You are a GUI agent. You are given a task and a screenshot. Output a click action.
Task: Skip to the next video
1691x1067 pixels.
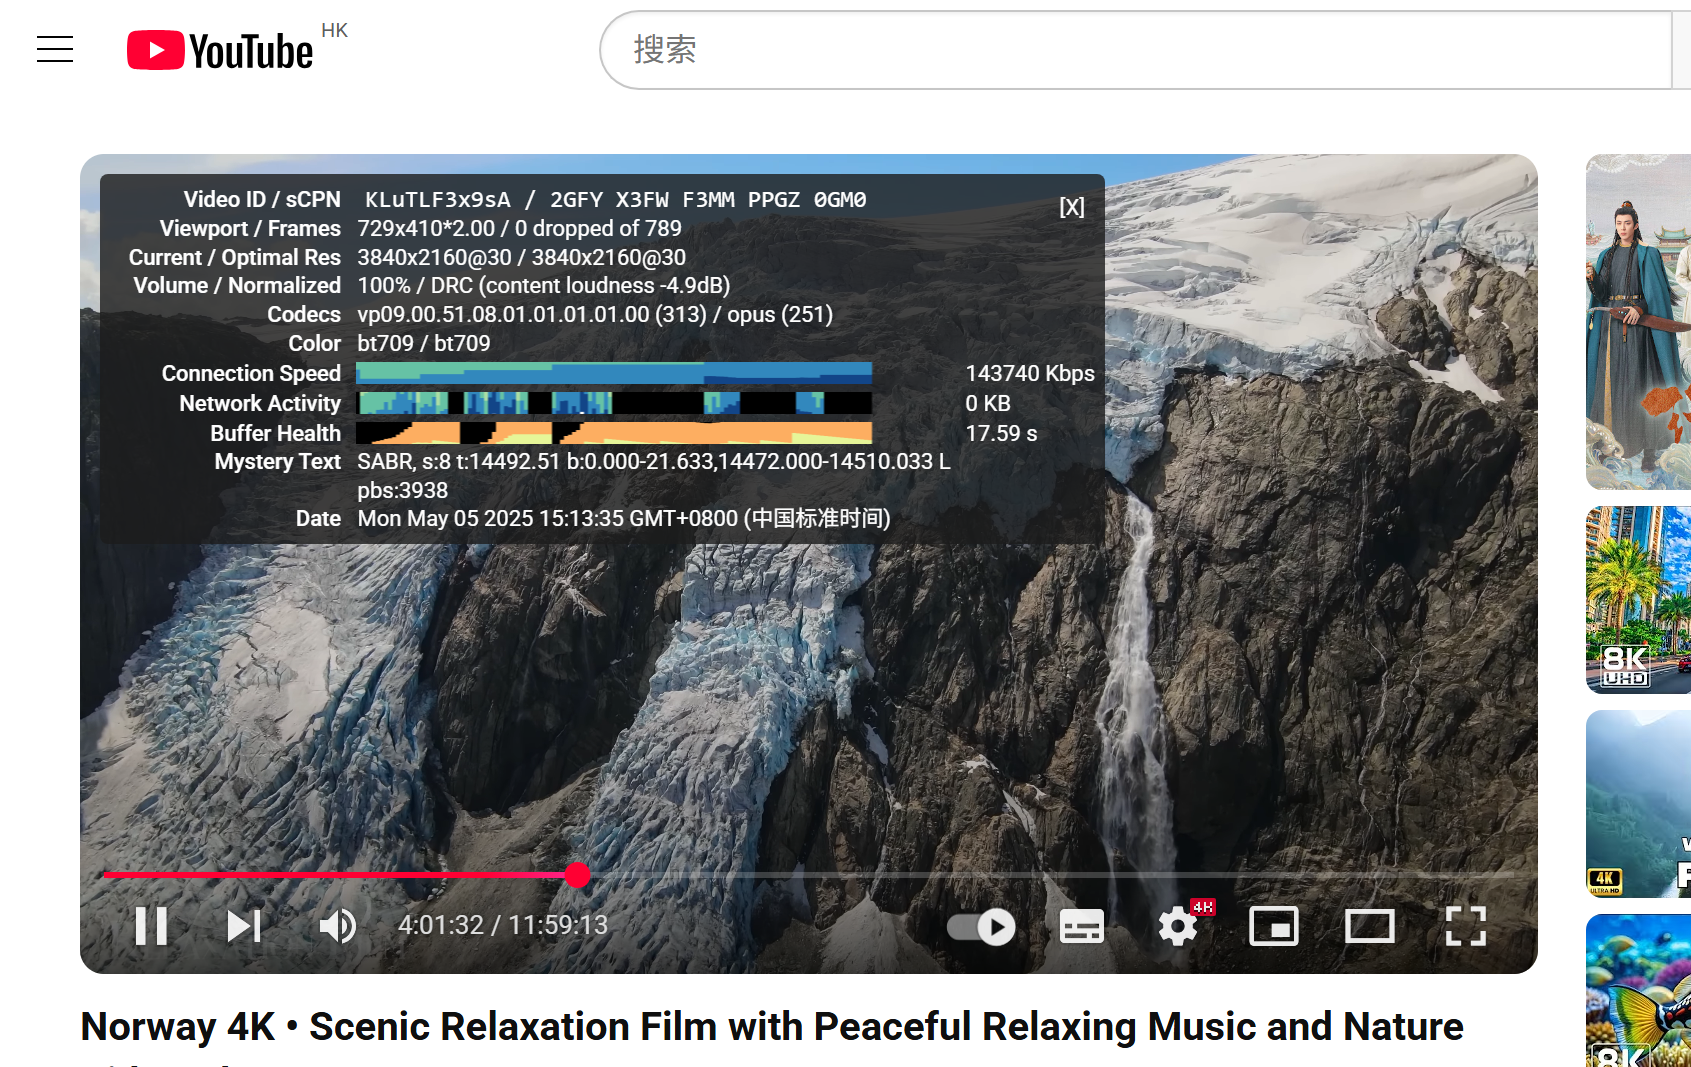(x=244, y=926)
